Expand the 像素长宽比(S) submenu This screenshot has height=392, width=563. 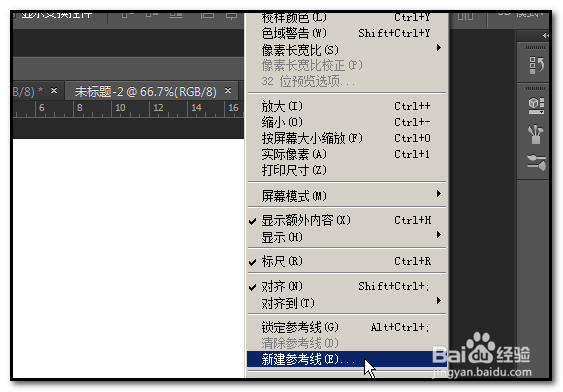click(347, 50)
